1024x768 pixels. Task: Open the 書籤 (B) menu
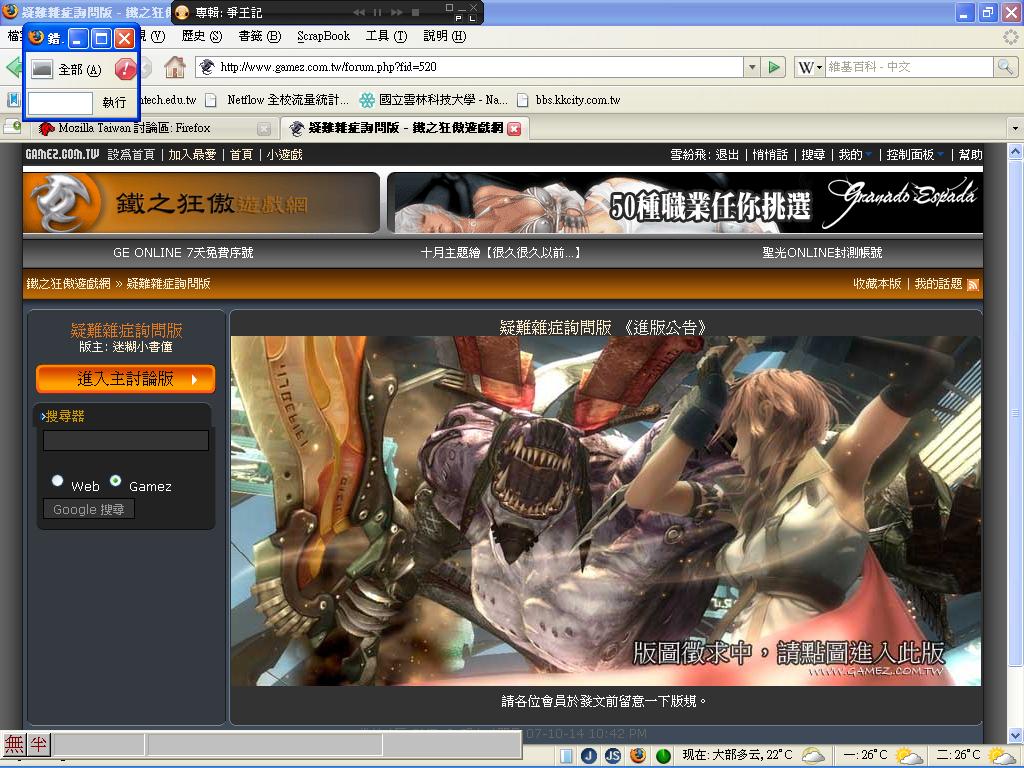pyautogui.click(x=259, y=36)
